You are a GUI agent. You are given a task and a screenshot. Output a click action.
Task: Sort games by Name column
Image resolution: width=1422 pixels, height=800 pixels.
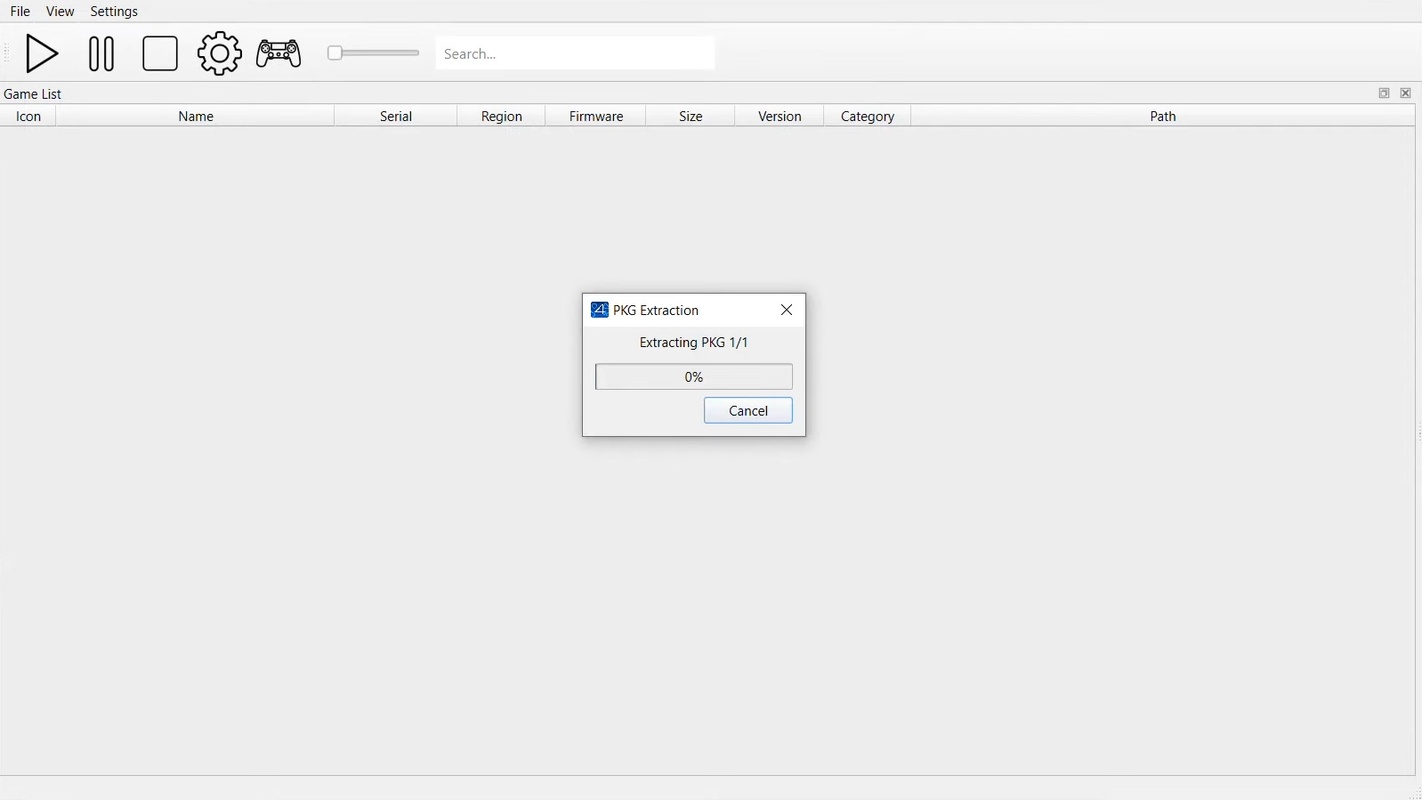pyautogui.click(x=195, y=116)
